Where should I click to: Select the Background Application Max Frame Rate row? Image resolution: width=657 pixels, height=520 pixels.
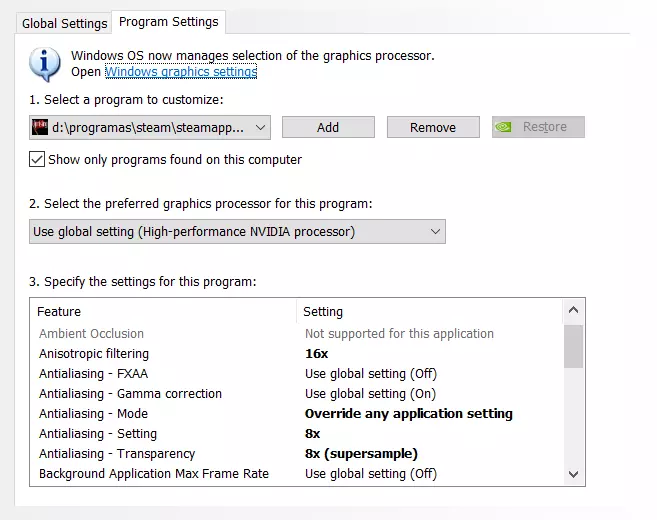153,474
